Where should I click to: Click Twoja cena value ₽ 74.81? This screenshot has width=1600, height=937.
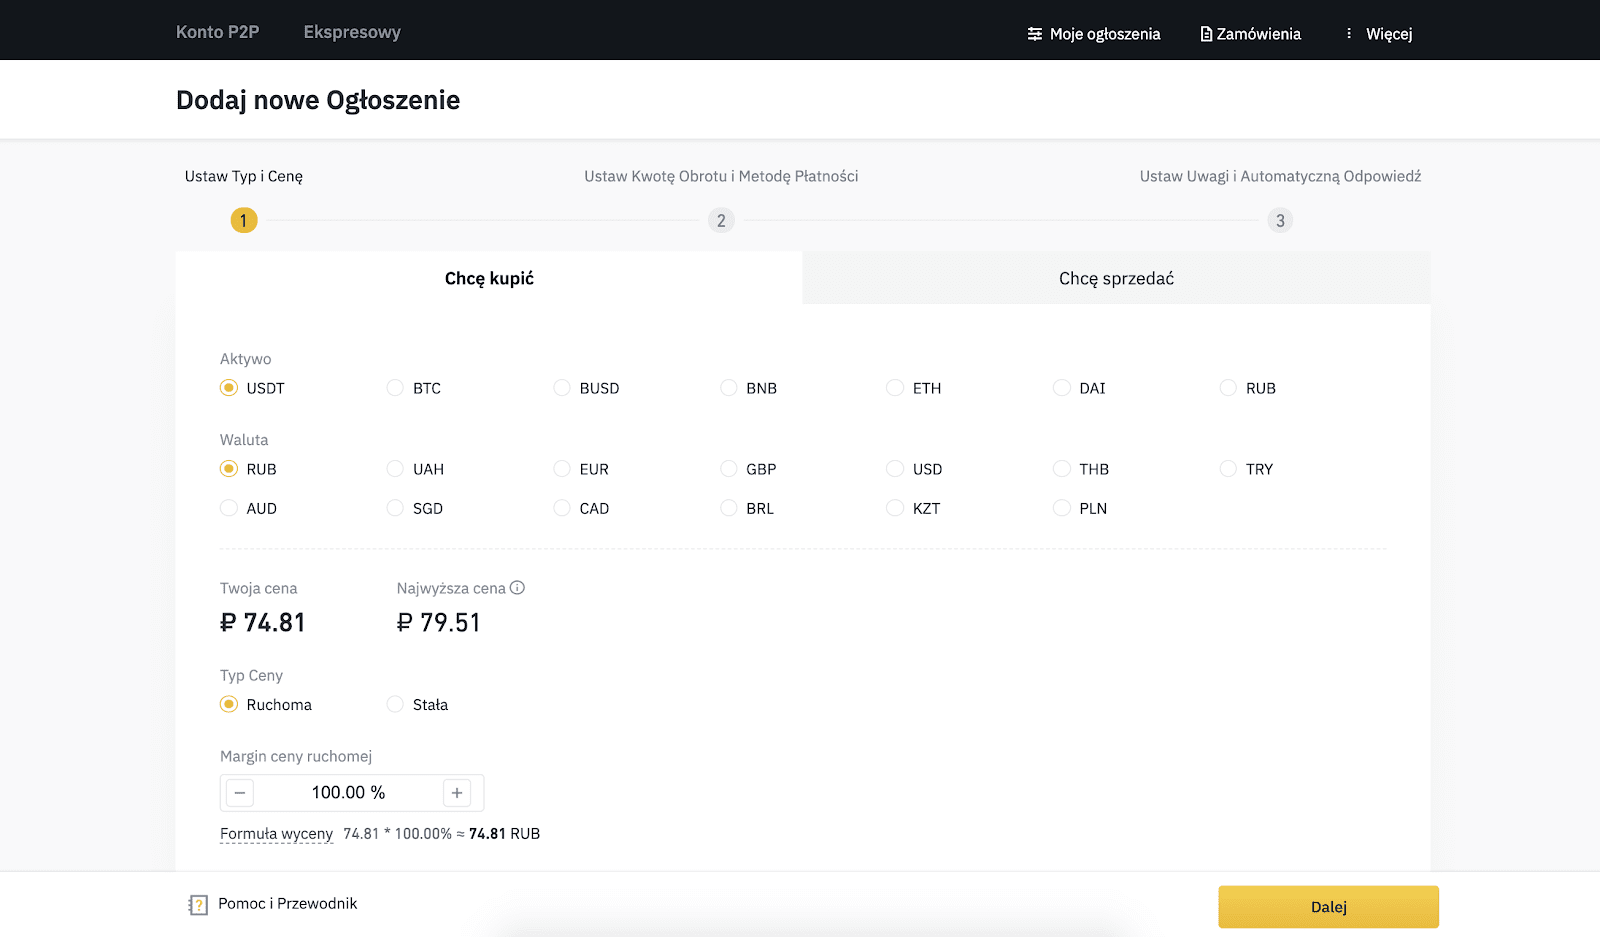(263, 623)
